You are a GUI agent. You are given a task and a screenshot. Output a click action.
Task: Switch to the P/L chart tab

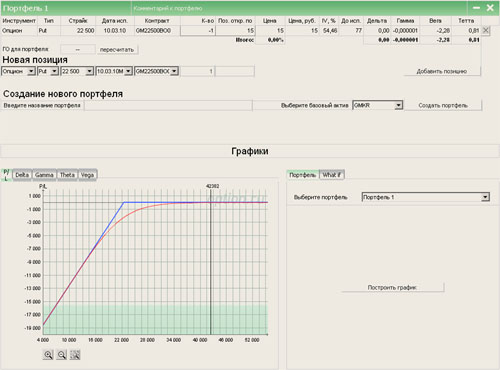[6, 175]
